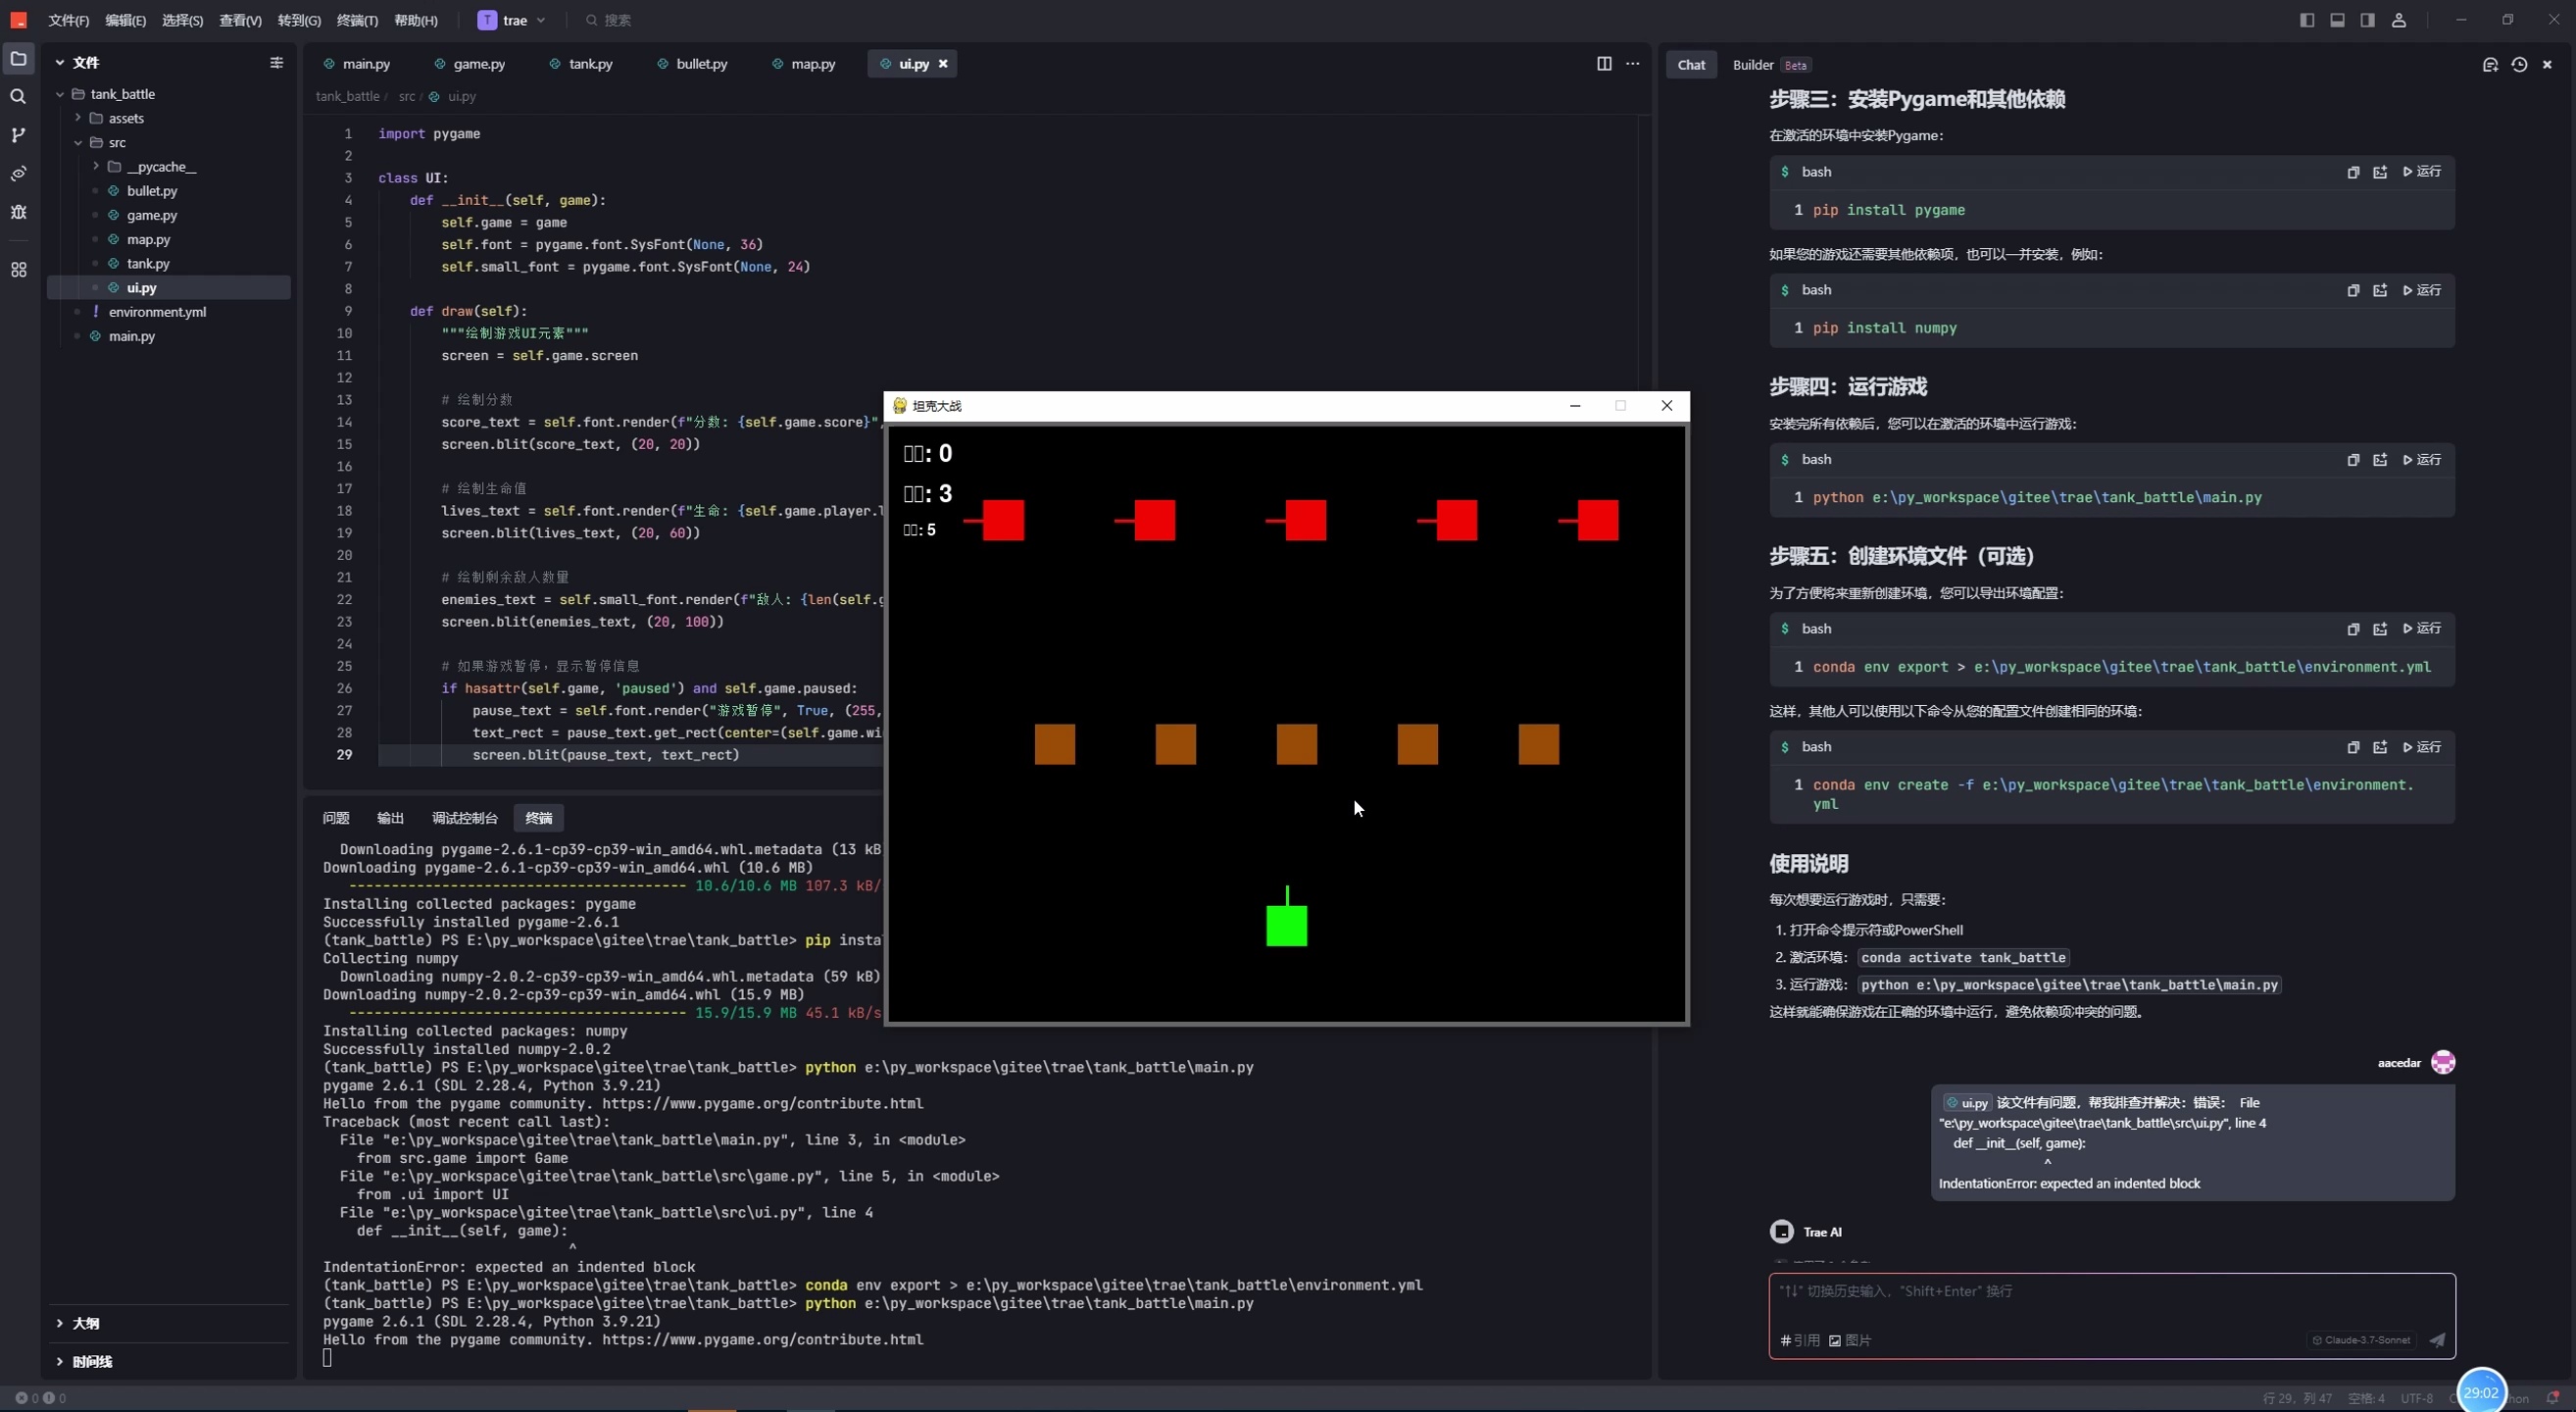This screenshot has height=1412, width=2576.
Task: Click the green player tank square
Action: (x=1286, y=925)
